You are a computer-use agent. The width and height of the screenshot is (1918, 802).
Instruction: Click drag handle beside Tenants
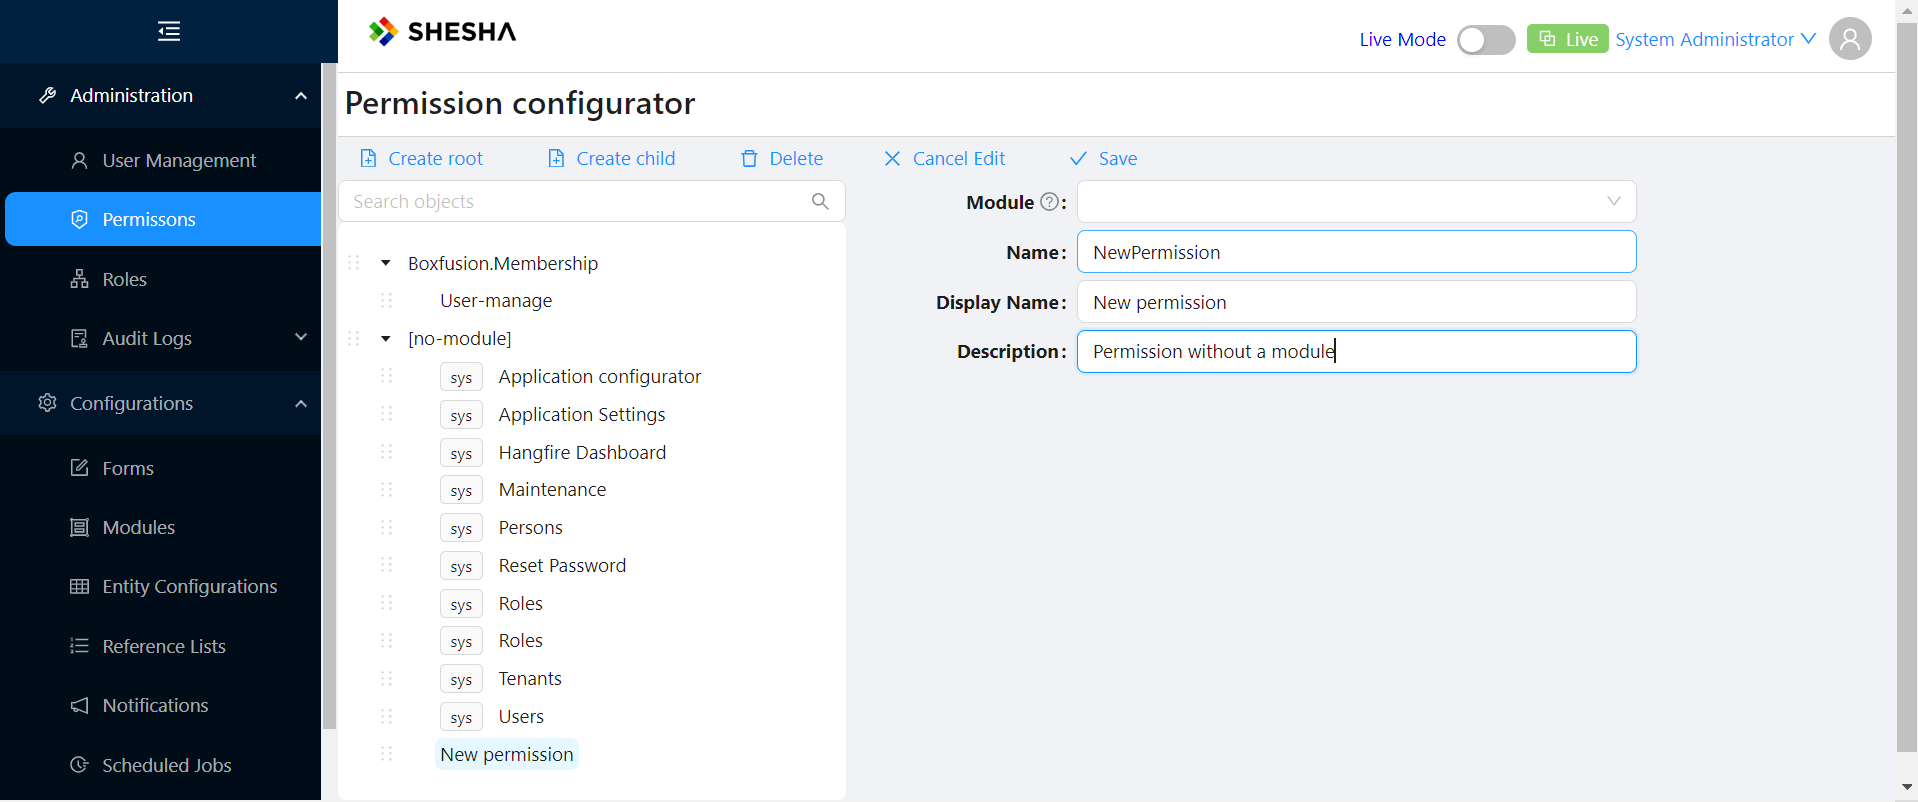pyautogui.click(x=387, y=679)
